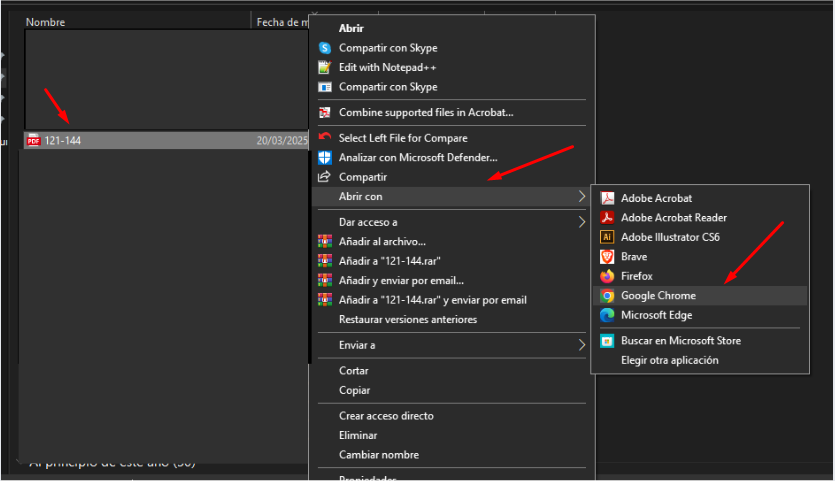Select 'Abrir' from the context menu

(x=351, y=28)
